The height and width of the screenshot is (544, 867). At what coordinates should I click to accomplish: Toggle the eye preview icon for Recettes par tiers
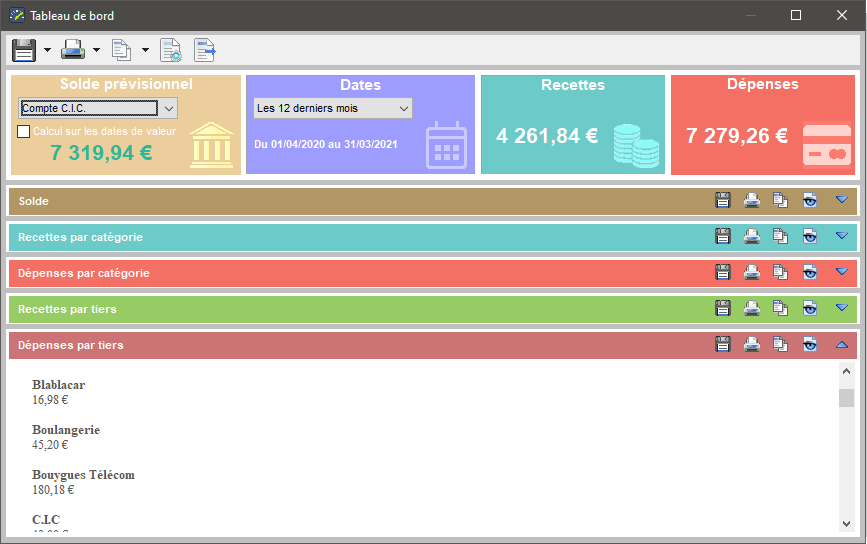click(810, 309)
